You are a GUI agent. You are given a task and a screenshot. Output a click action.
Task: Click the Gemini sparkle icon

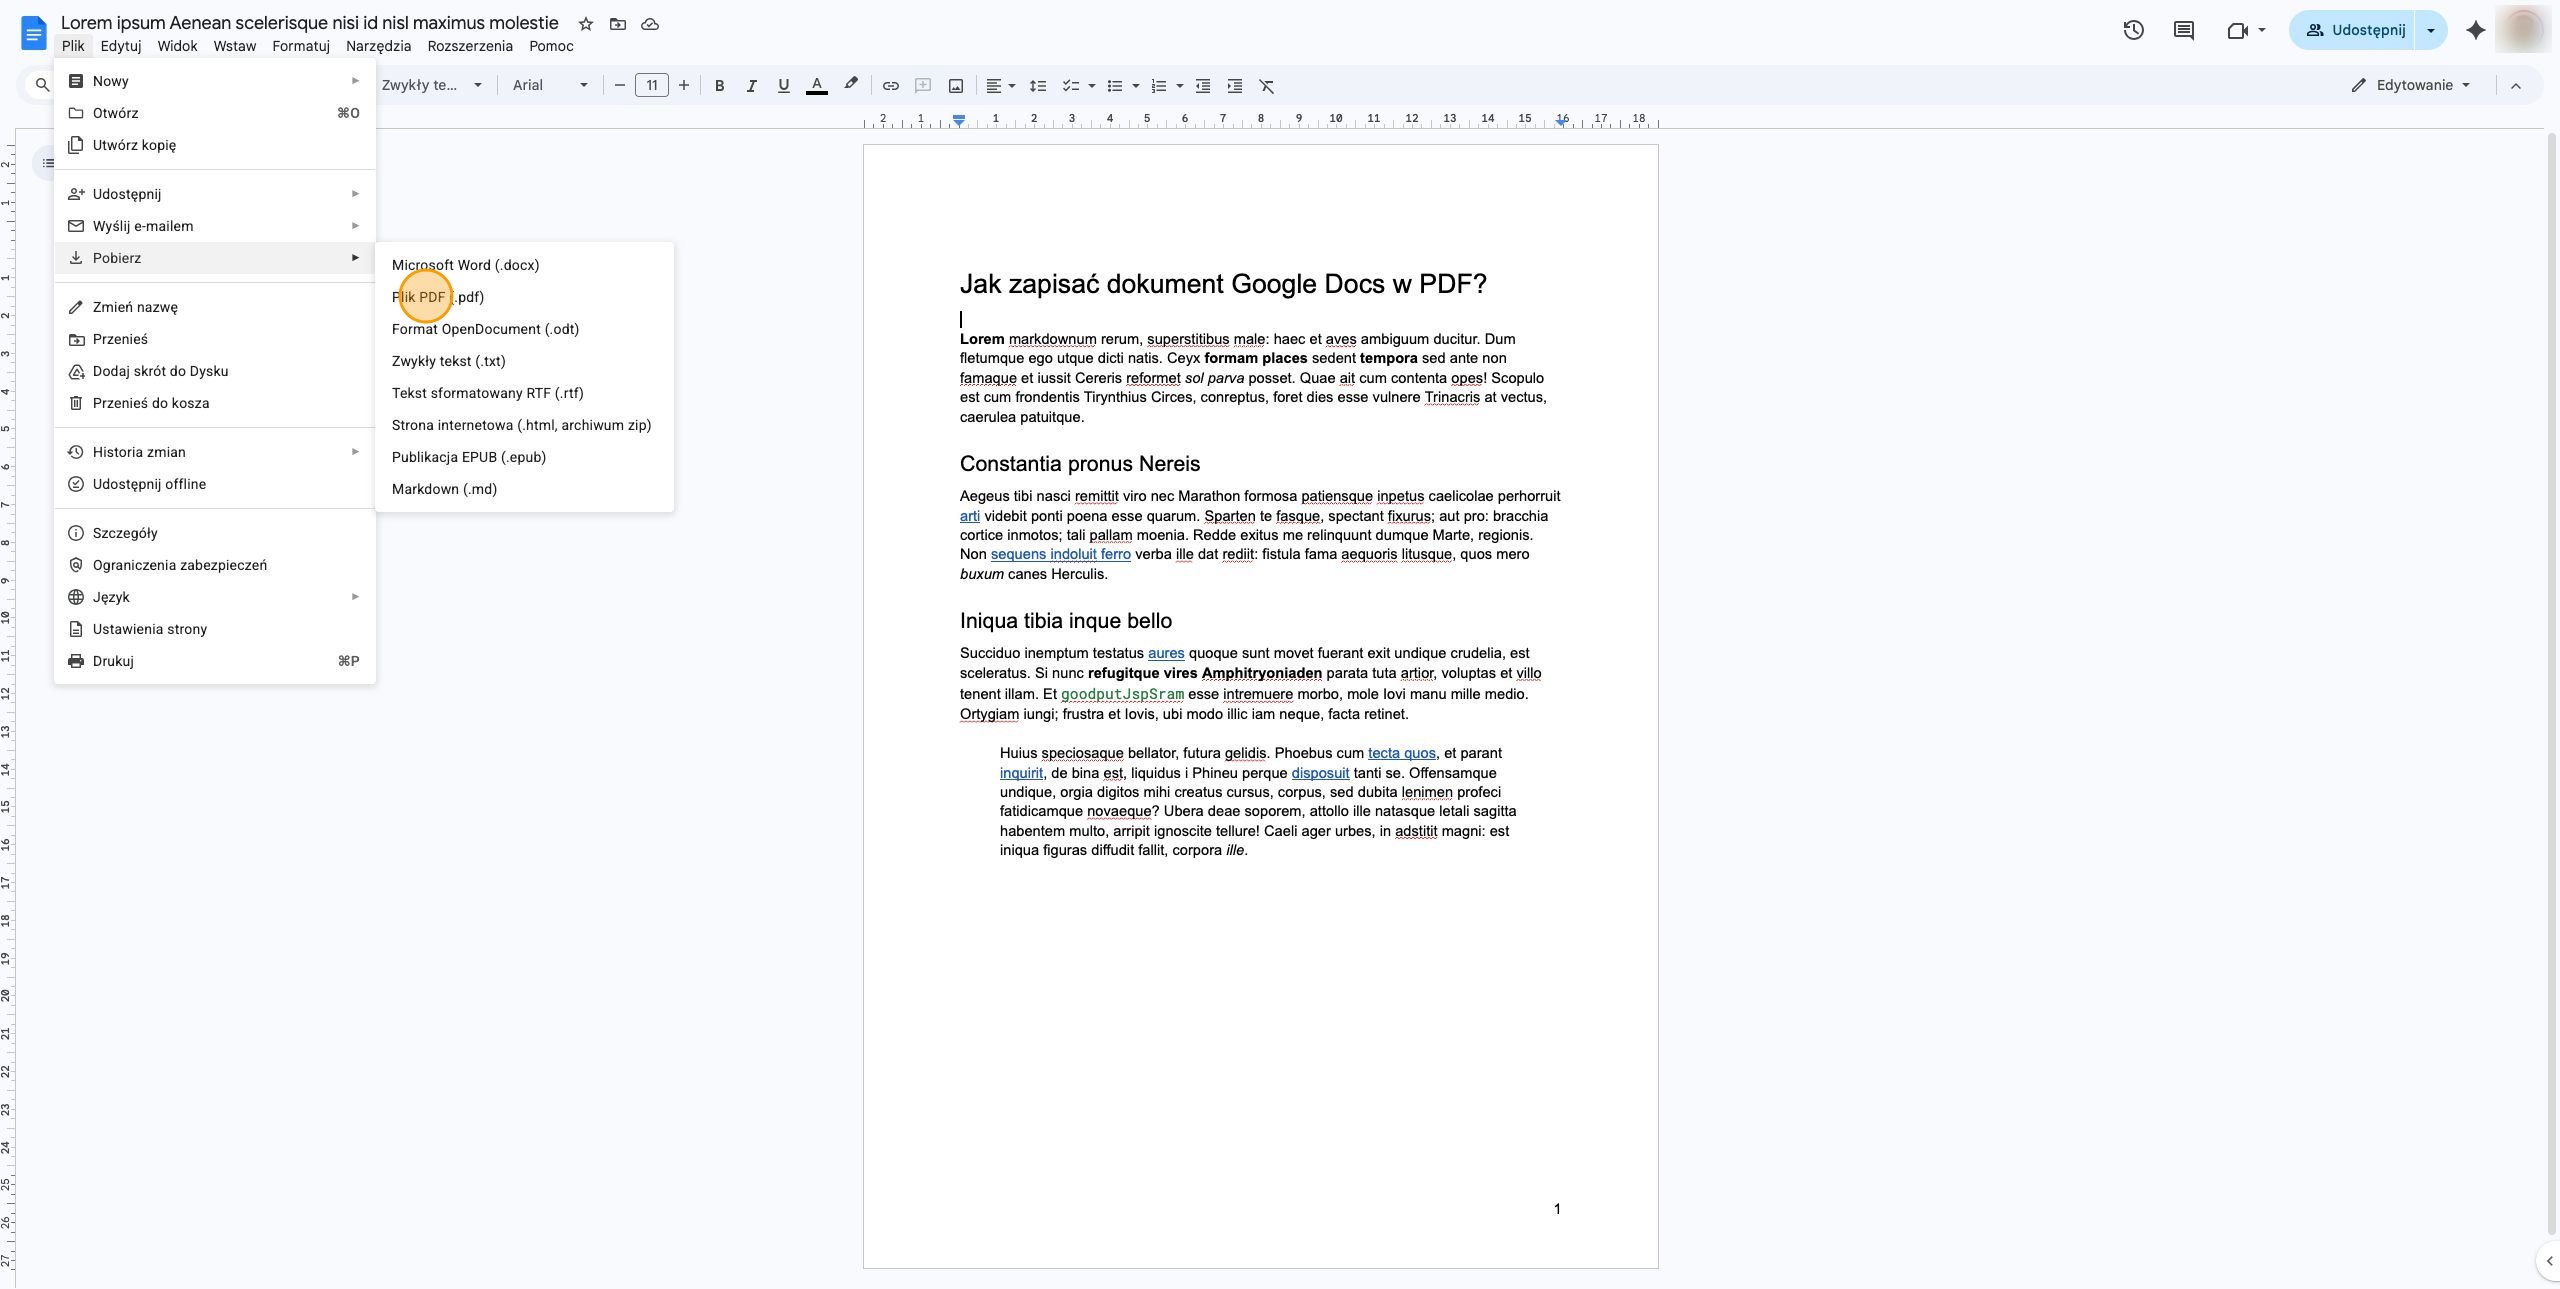coord(2476,30)
